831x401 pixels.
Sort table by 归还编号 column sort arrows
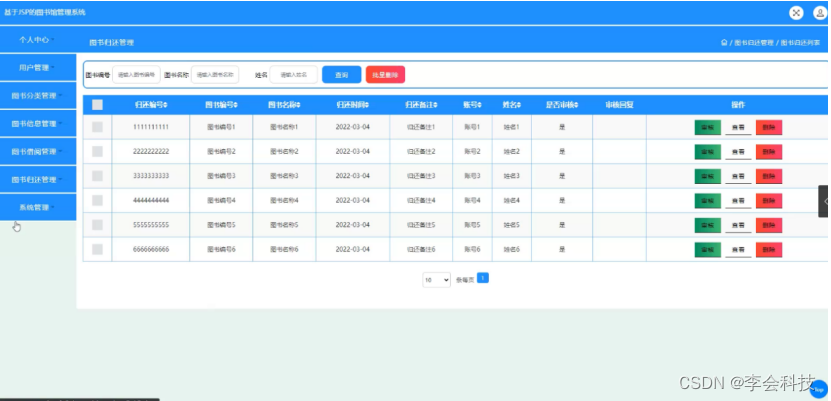pos(166,105)
